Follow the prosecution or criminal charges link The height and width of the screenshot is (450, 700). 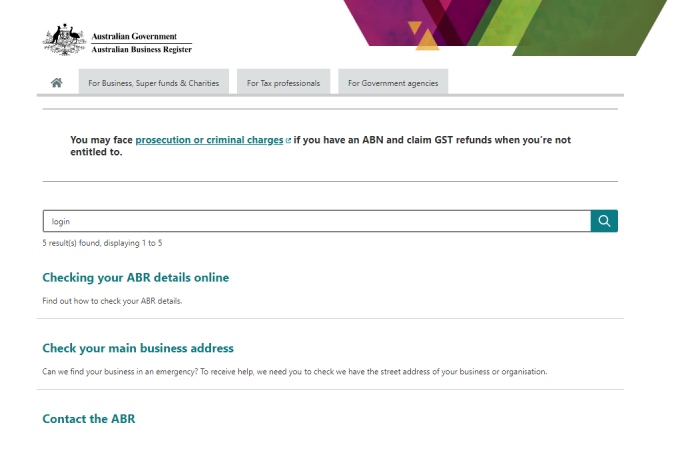[209, 140]
